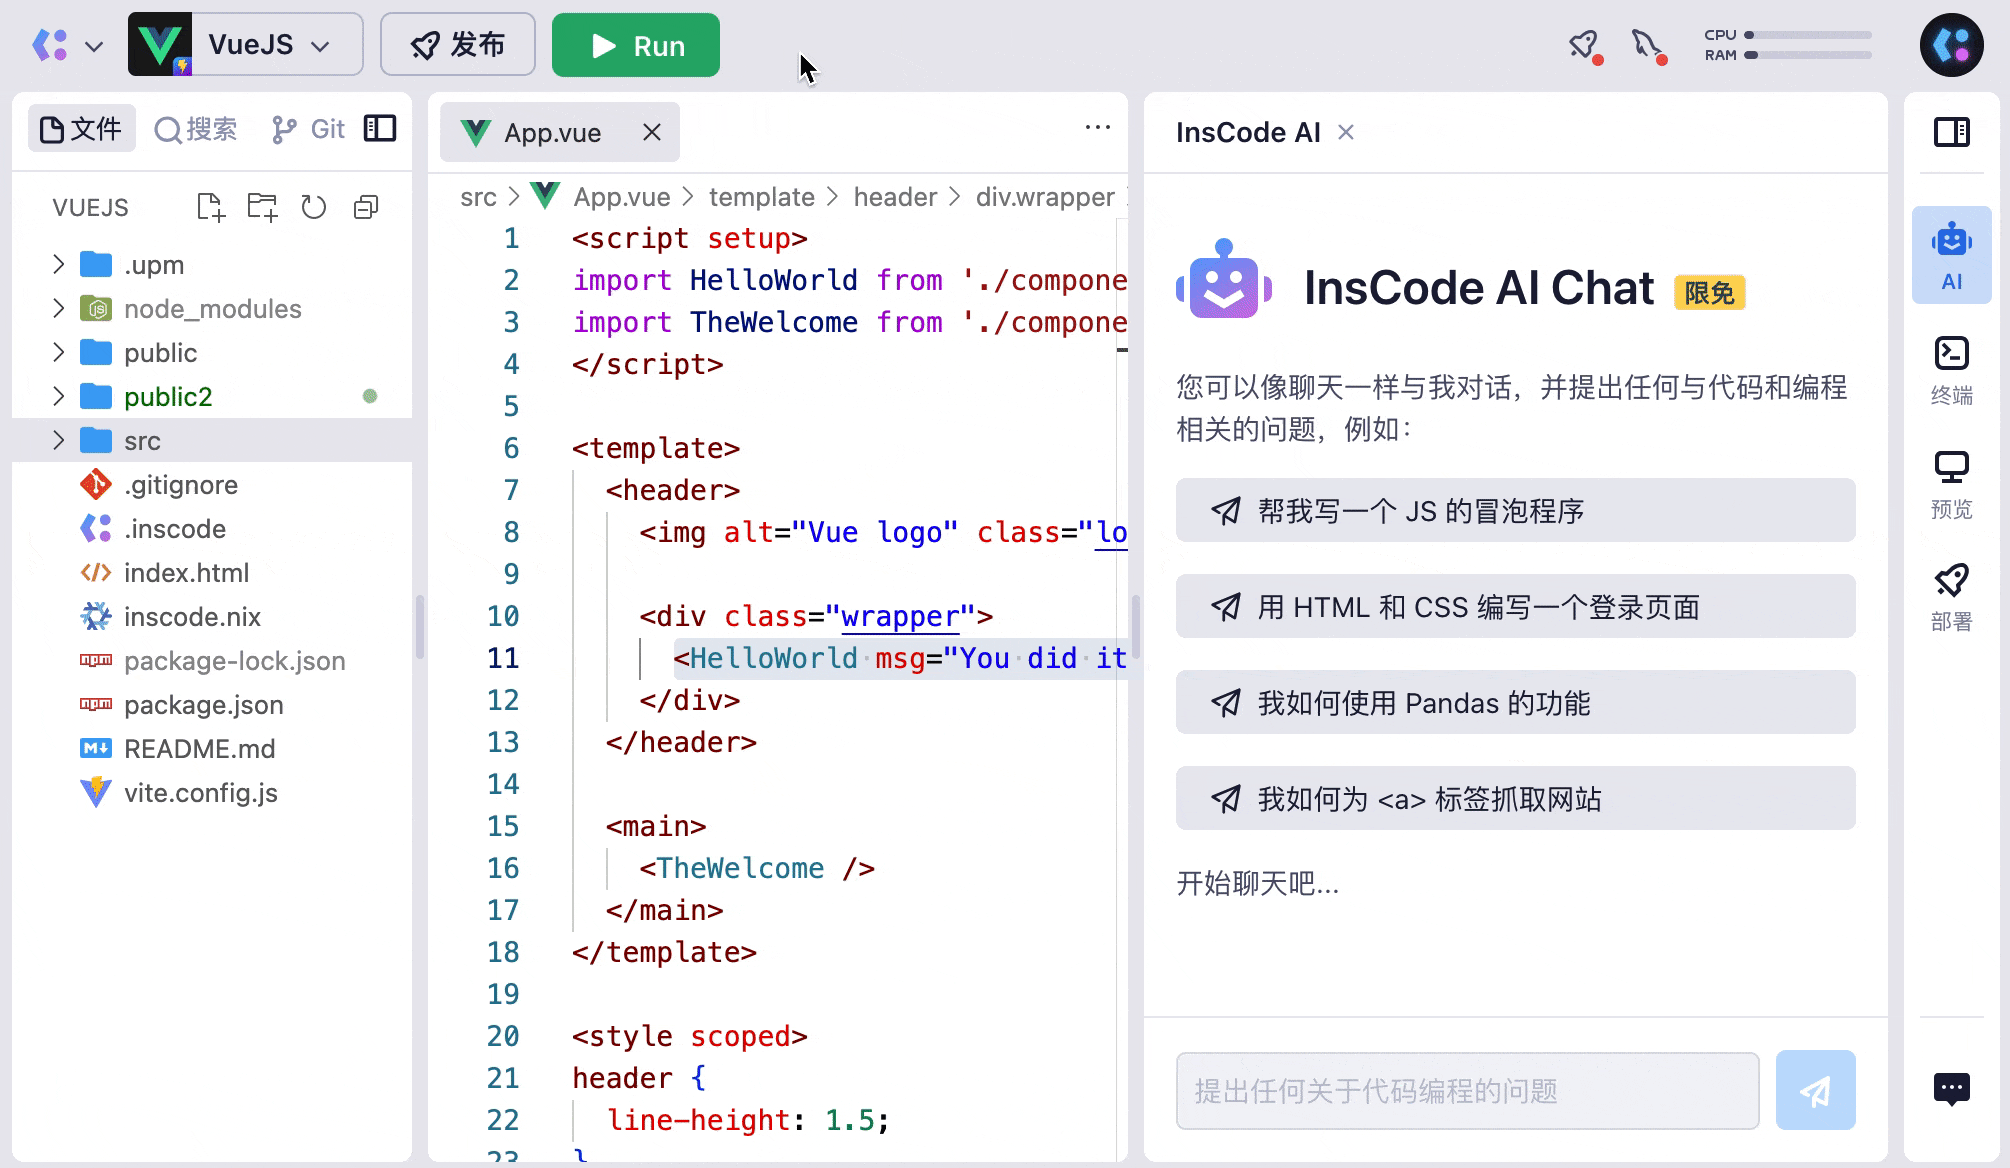
Task: Choose the HTML 和 CSS 登录页面 suggestion
Action: pyautogui.click(x=1515, y=606)
